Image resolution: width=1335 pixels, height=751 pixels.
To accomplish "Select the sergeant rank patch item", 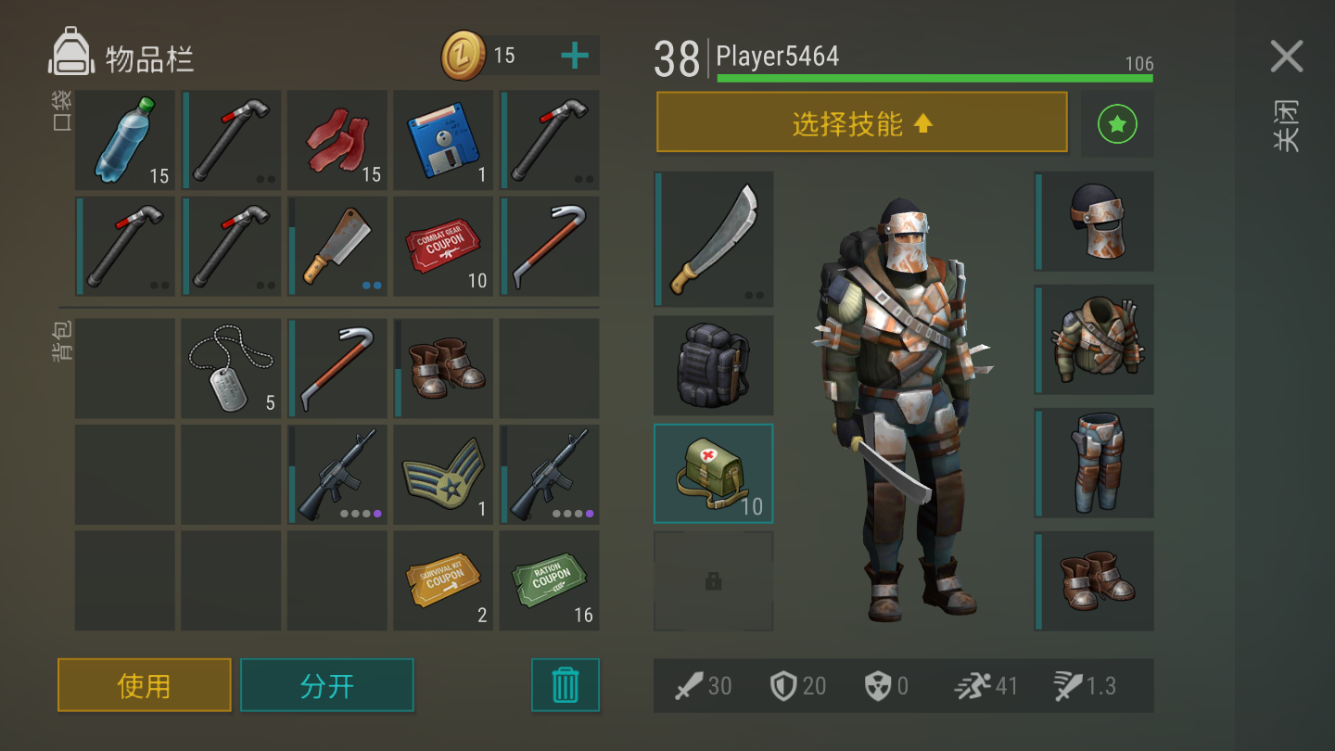I will tap(443, 474).
